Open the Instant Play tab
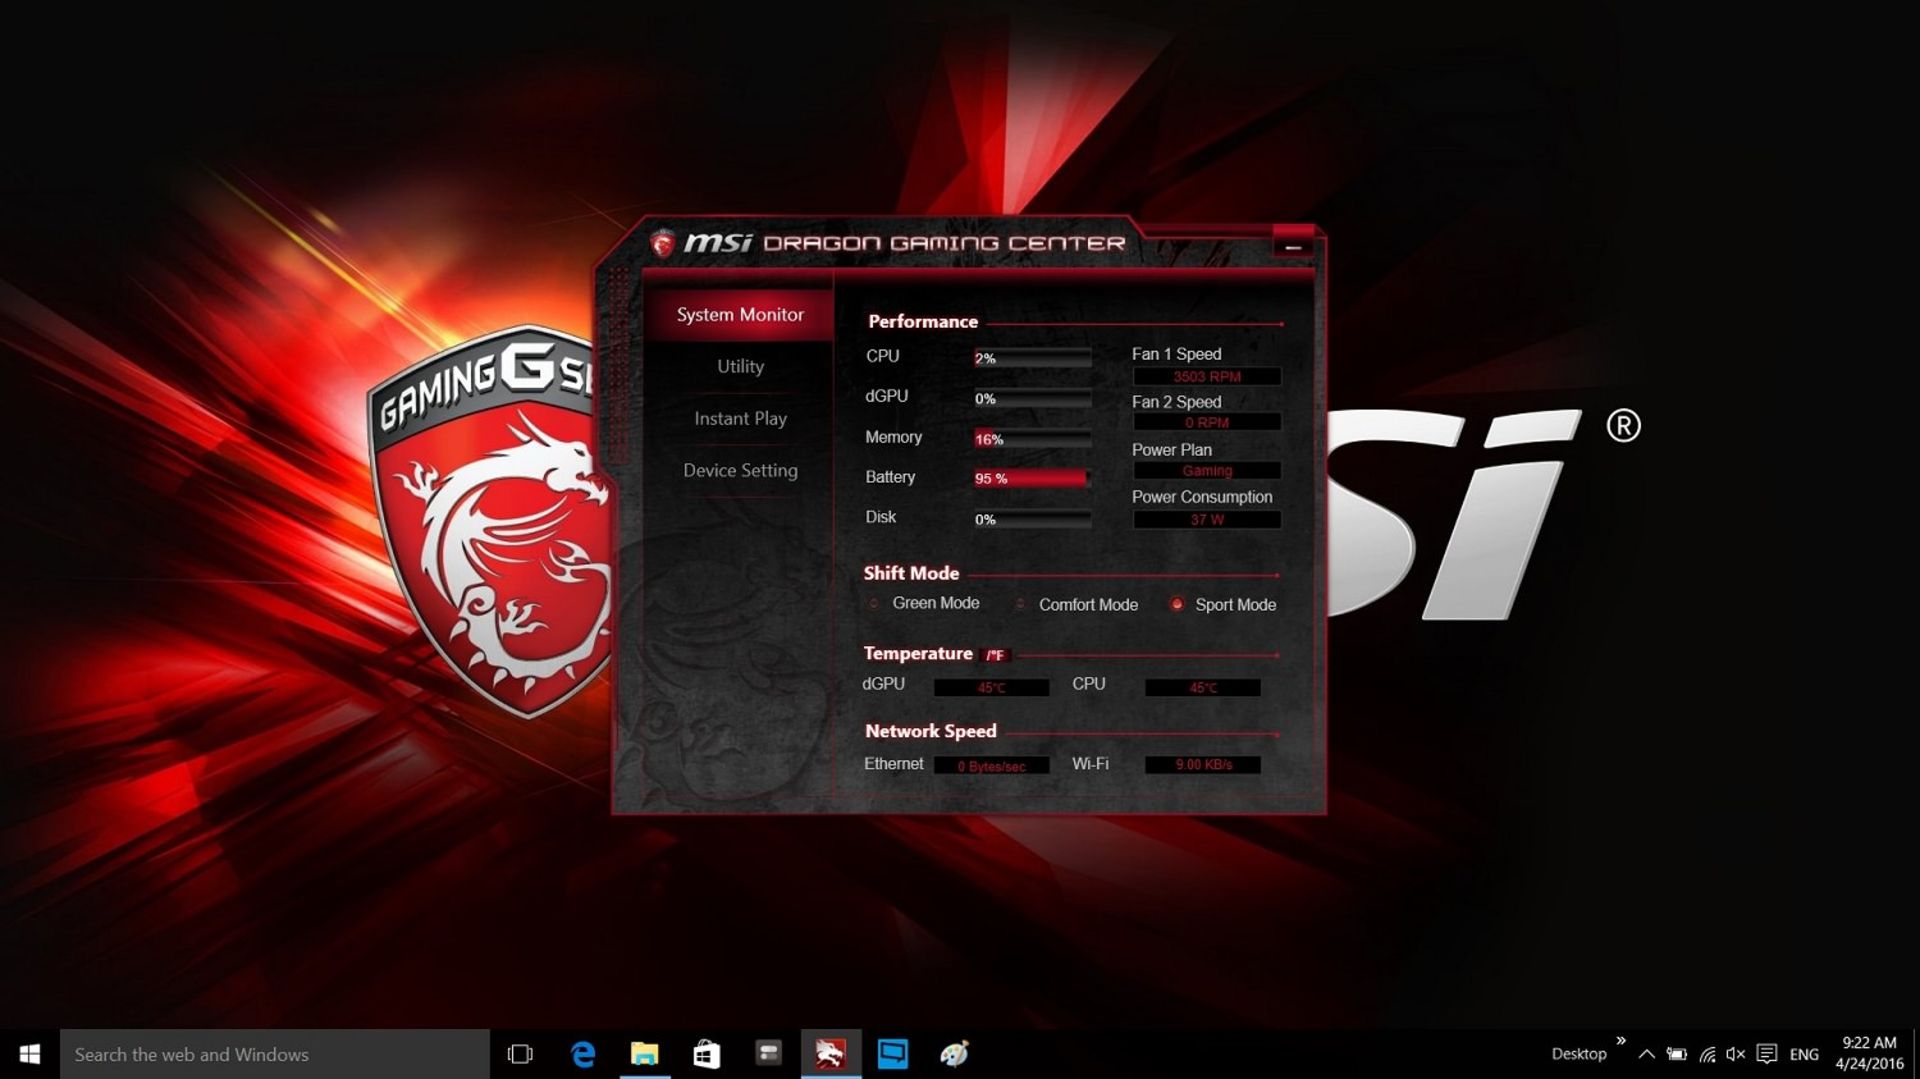The width and height of the screenshot is (1920, 1079). point(740,419)
